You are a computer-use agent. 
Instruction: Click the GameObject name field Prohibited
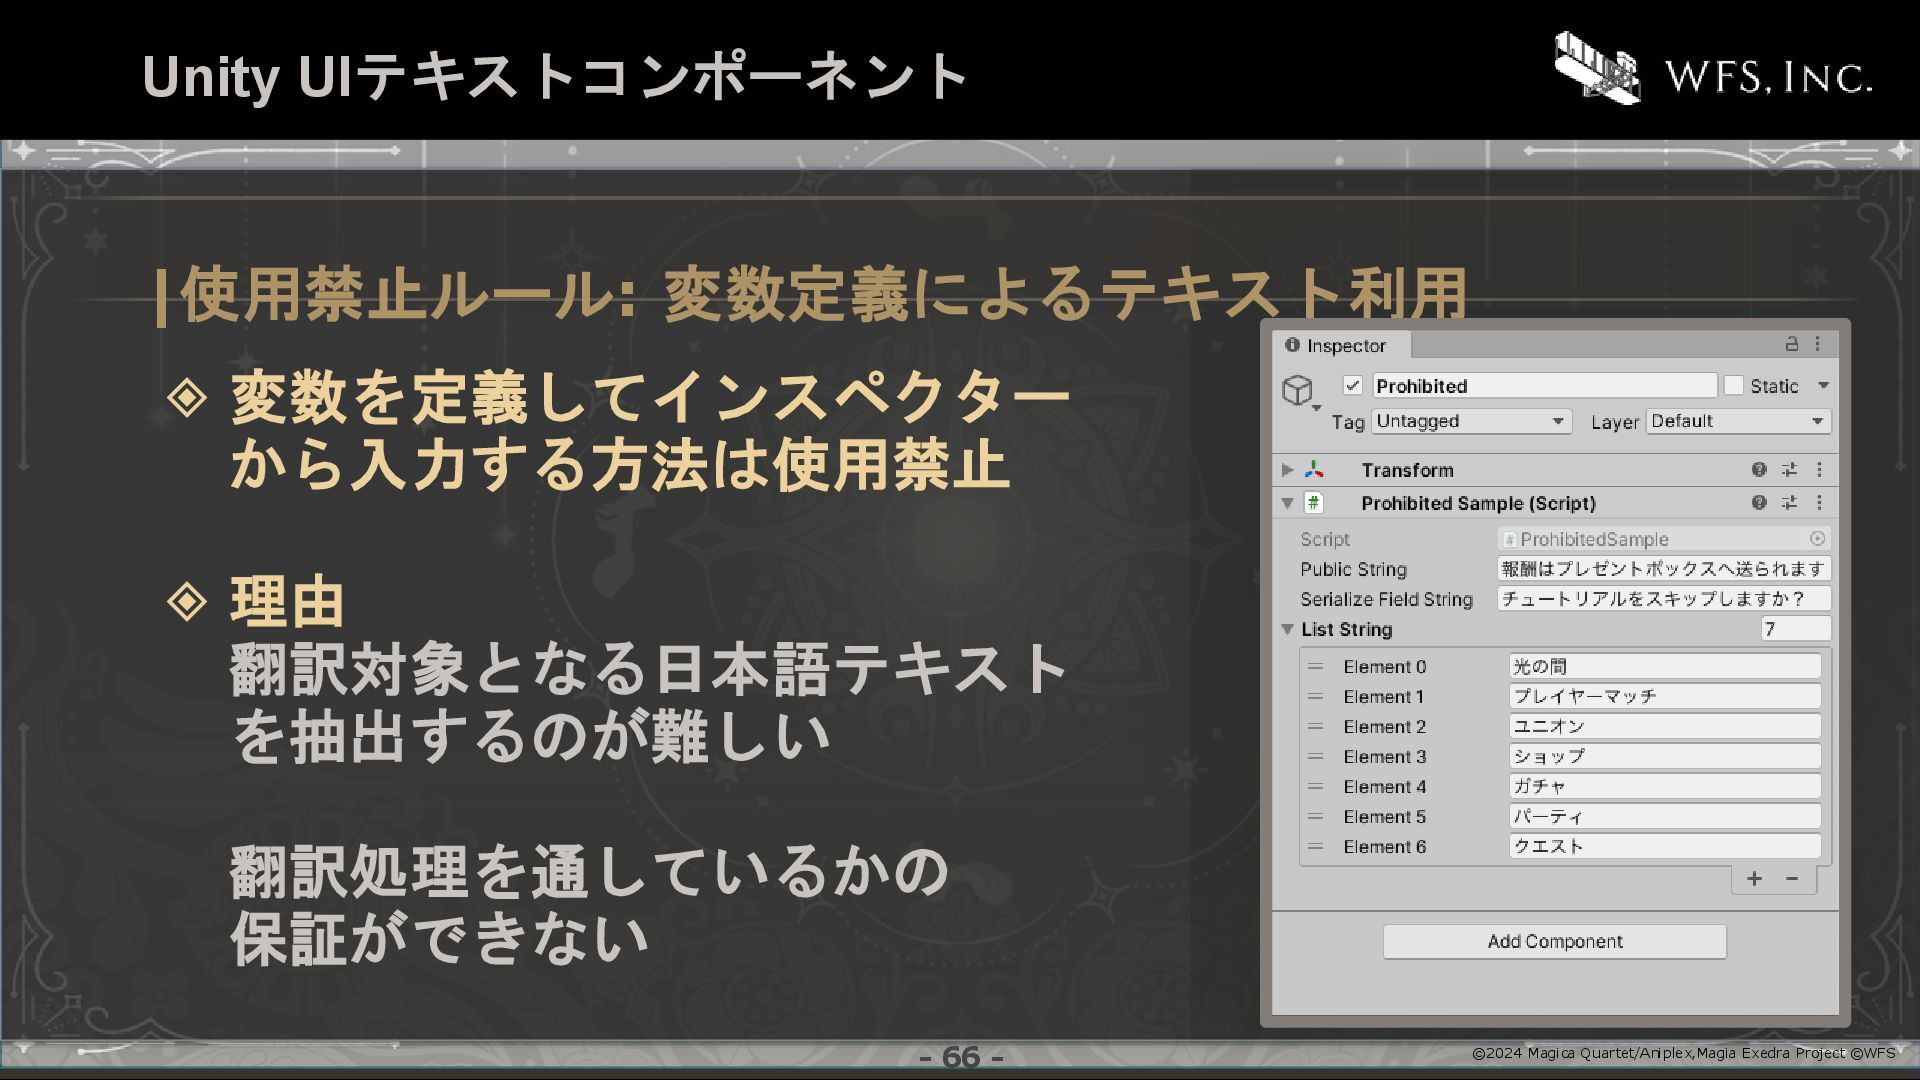pyautogui.click(x=1544, y=386)
